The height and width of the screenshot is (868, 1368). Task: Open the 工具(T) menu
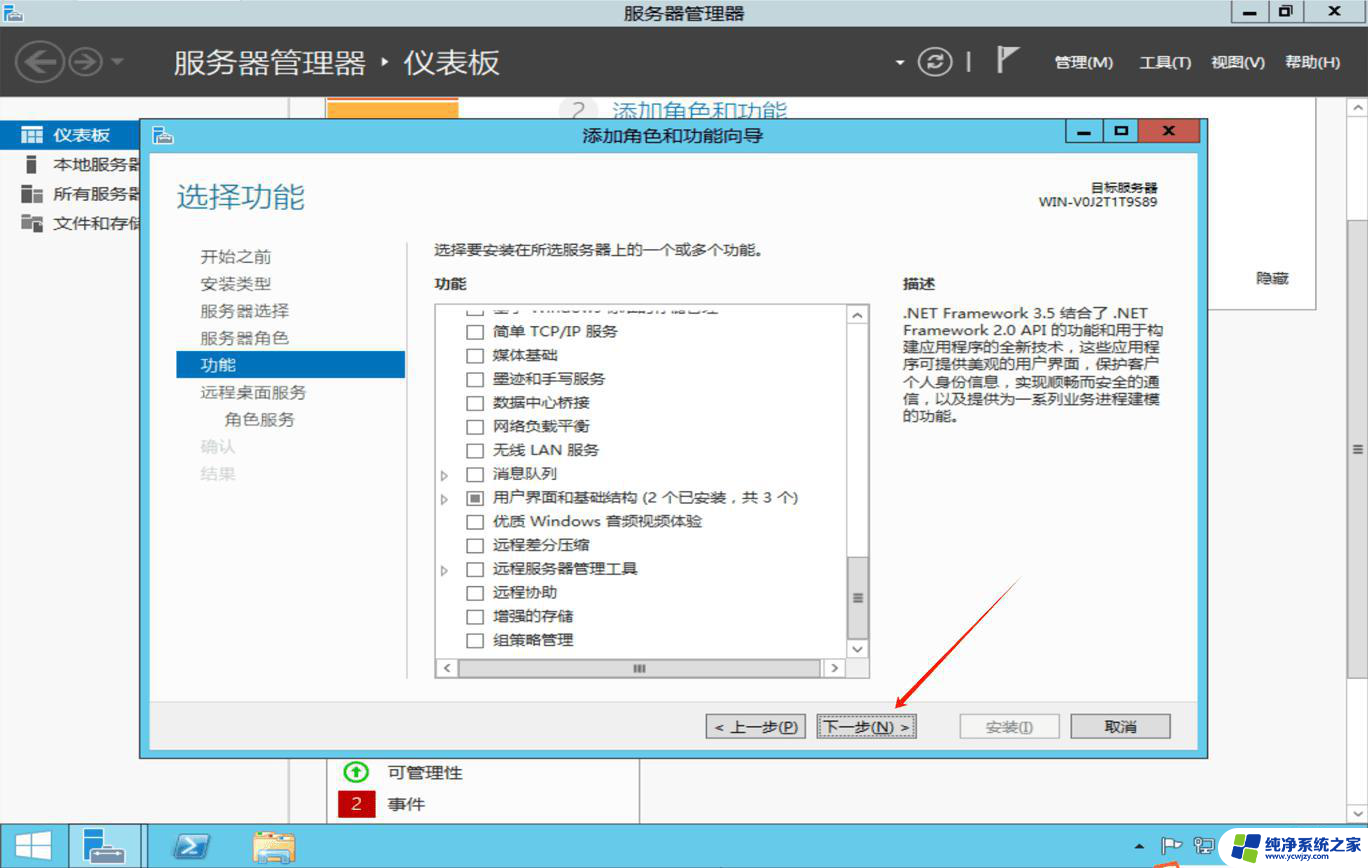click(x=1165, y=62)
